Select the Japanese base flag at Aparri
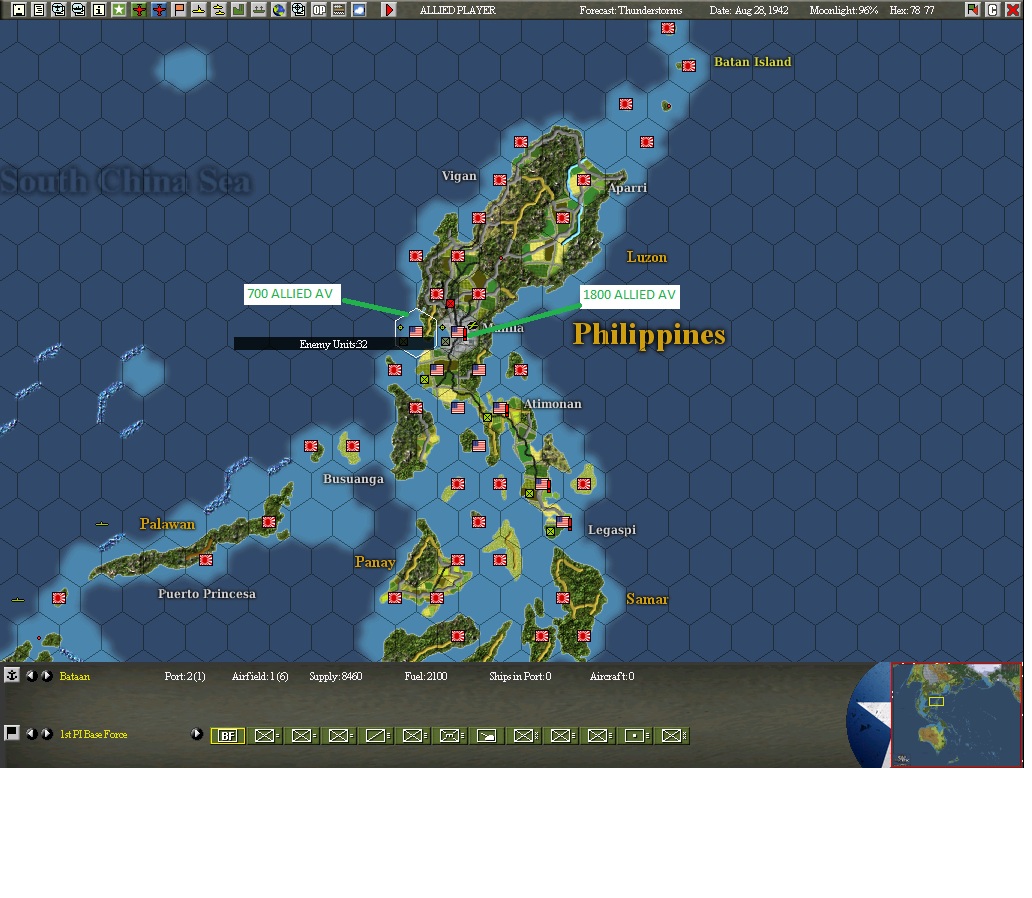The image size is (1032, 898). [x=584, y=180]
